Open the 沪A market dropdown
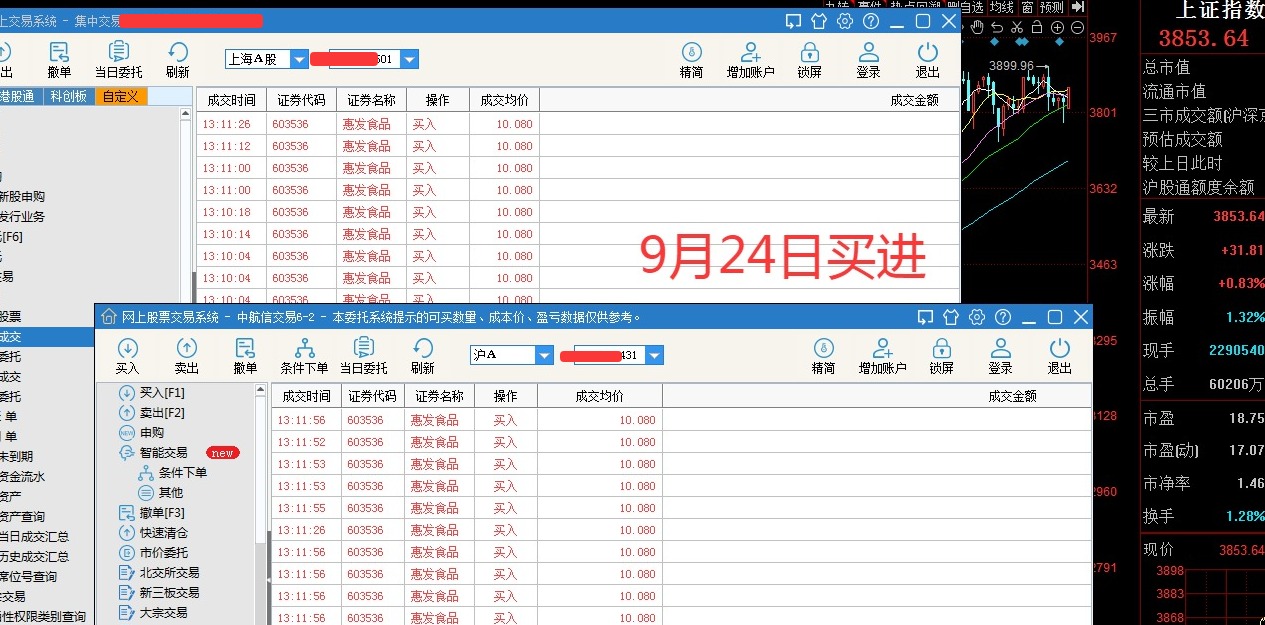 coord(544,355)
